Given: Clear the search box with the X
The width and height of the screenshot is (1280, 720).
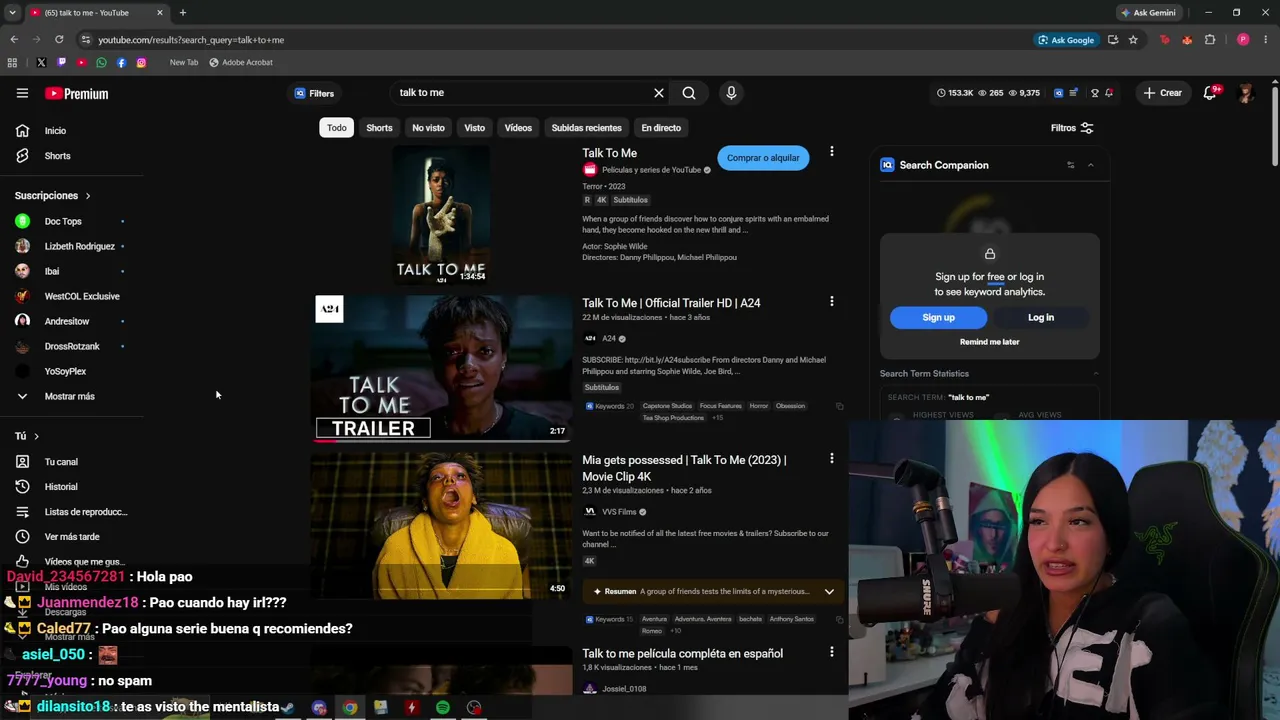Looking at the screenshot, I should click(659, 93).
